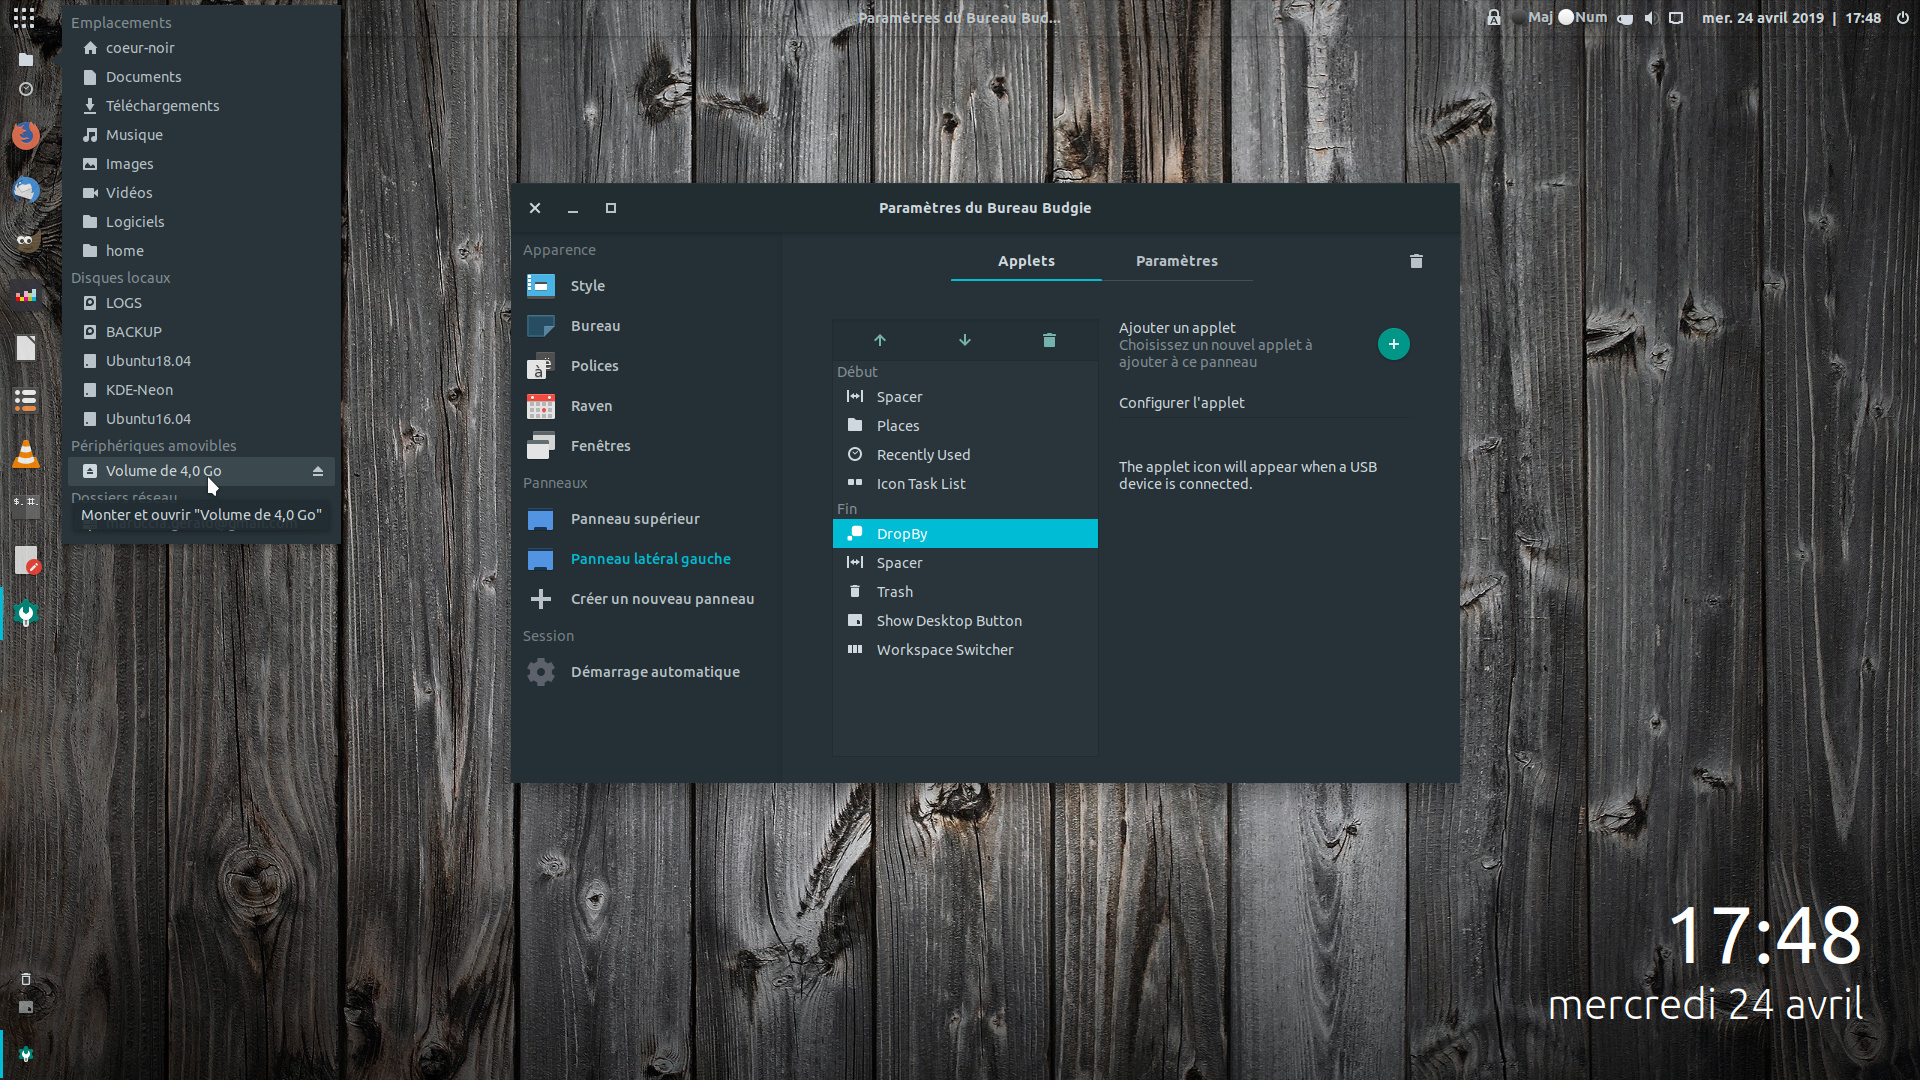Click the trash icon above the applet list
Viewport: 1920px width, 1080px height.
click(x=1049, y=341)
